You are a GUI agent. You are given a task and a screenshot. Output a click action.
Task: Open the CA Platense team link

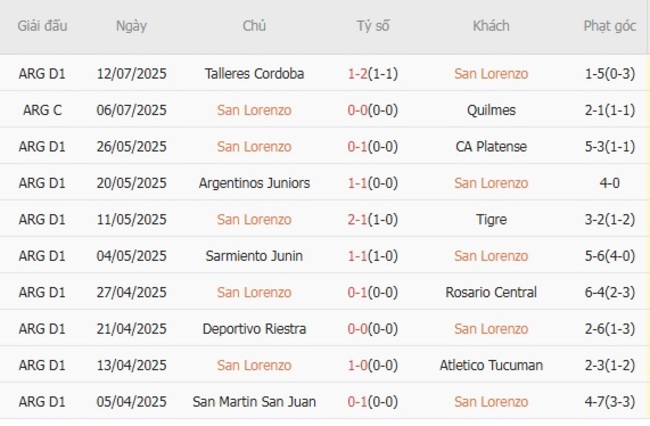pyautogui.click(x=491, y=147)
